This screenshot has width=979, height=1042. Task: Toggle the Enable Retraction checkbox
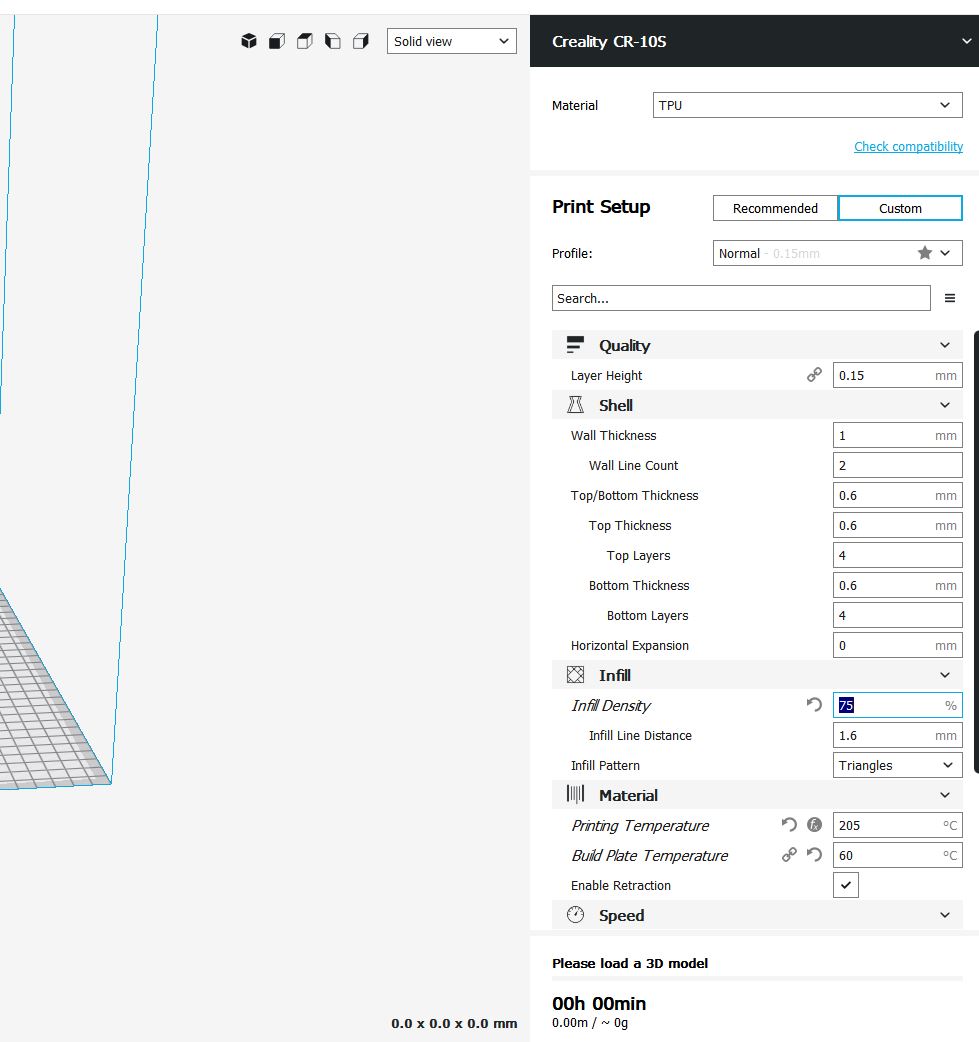(846, 885)
